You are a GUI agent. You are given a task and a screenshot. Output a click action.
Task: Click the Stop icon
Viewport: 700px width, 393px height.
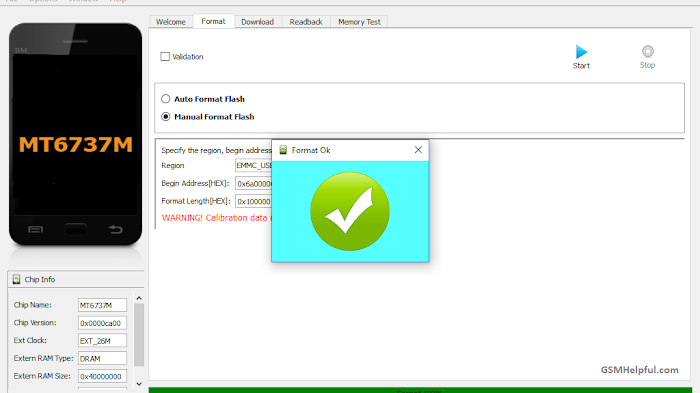pos(648,51)
